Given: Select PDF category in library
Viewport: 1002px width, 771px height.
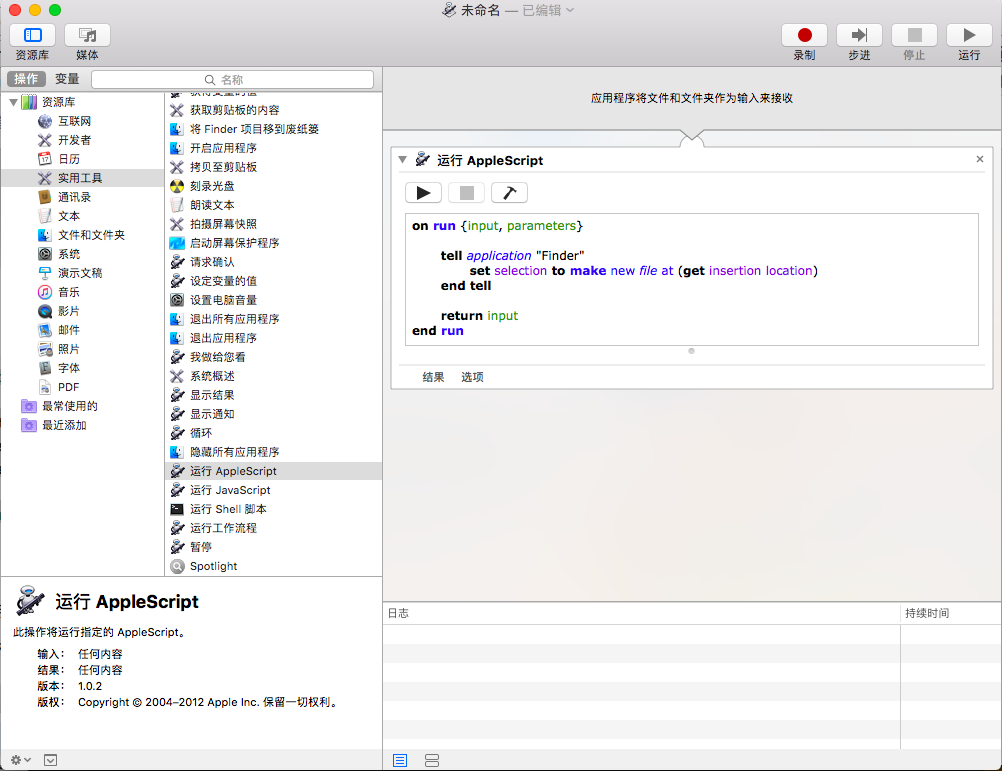Looking at the screenshot, I should tap(82, 387).
